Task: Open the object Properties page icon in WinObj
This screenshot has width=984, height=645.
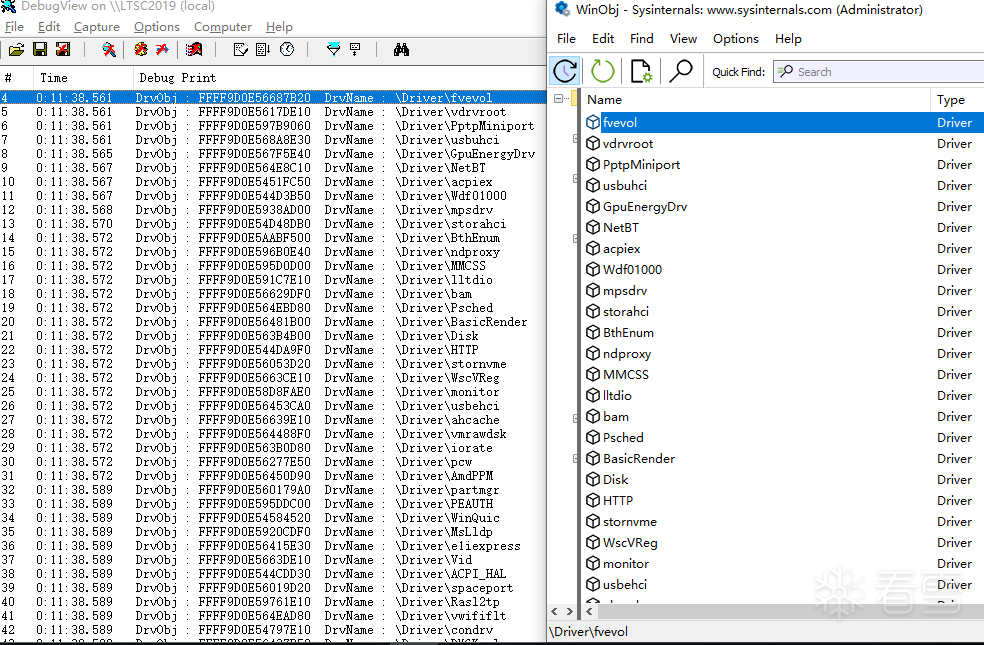Action: pos(641,71)
